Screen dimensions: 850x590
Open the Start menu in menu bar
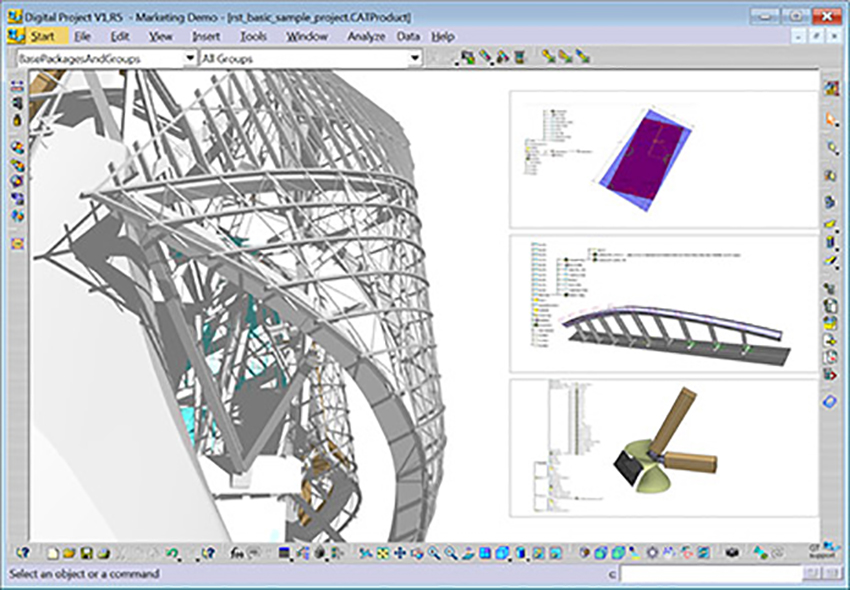42,36
